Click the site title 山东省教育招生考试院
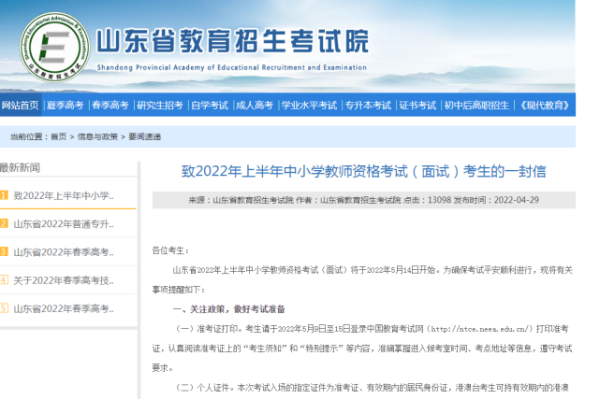Screen dimensions: 600x399 point(232,40)
